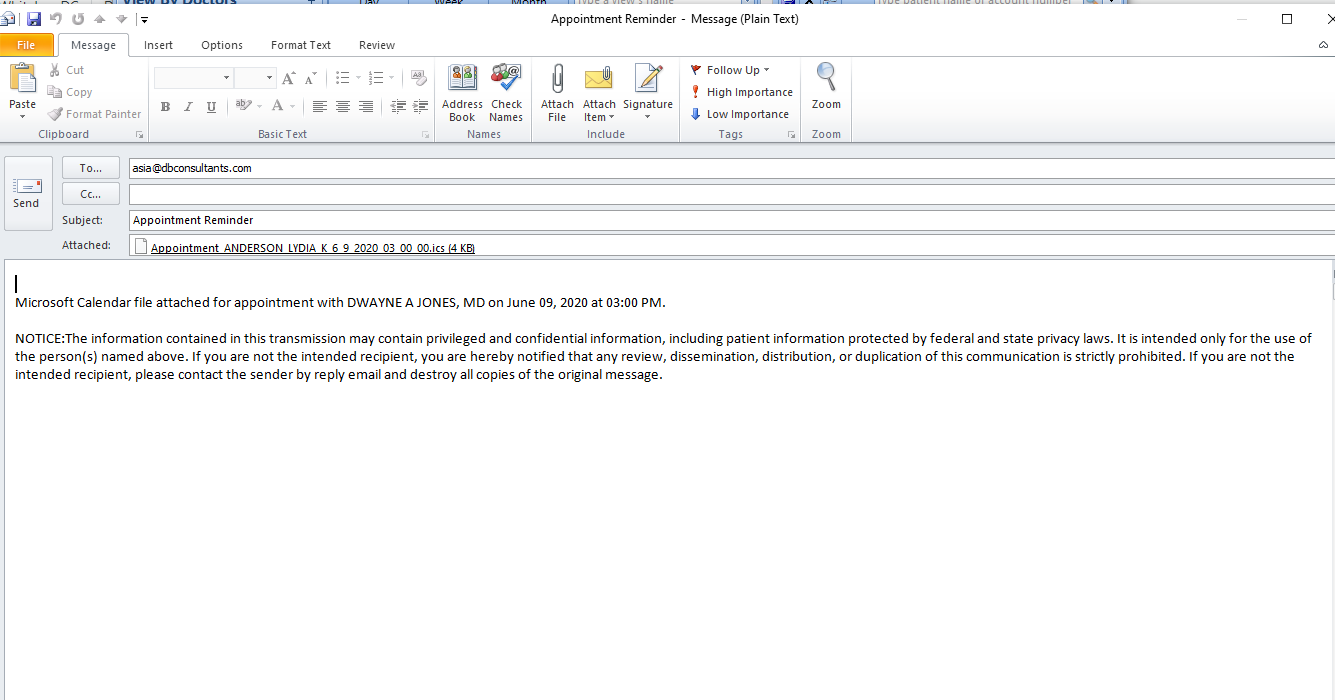The height and width of the screenshot is (700, 1335).
Task: Toggle Italic formatting
Action: tap(188, 107)
